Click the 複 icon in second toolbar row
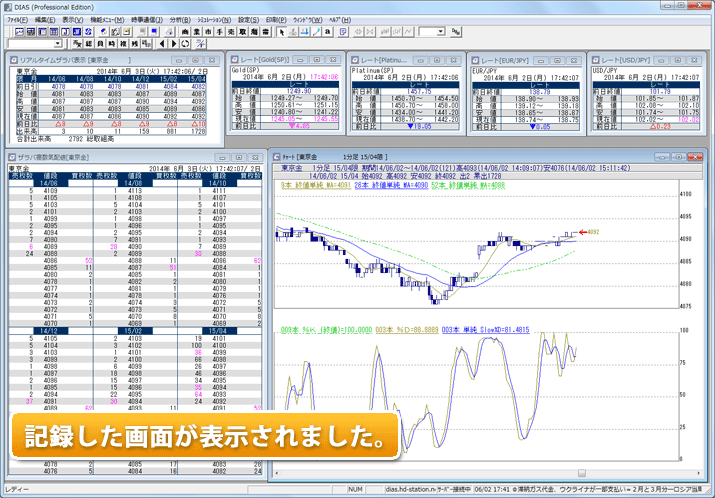Viewport: 715px width, 498px height. 122,44
